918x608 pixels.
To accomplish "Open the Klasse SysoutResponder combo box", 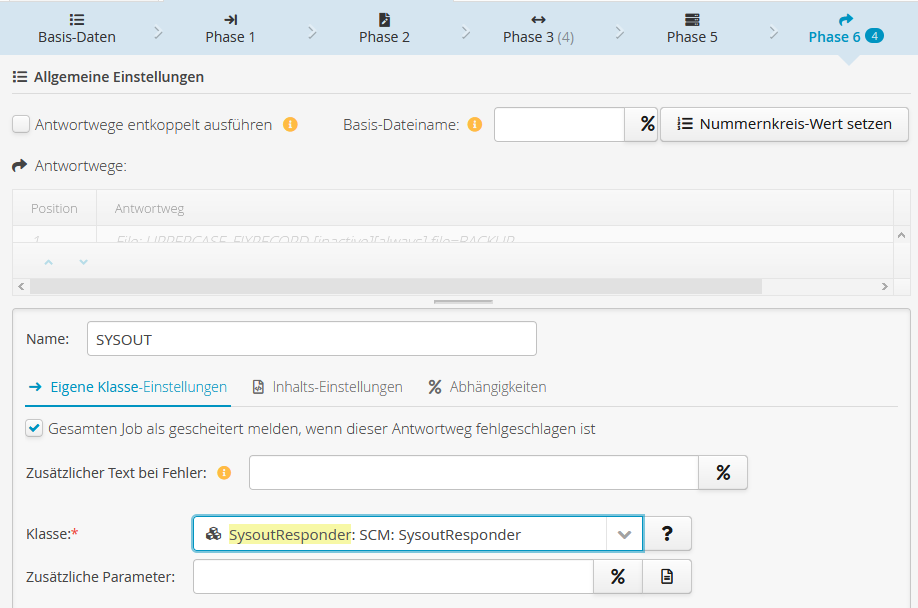I will 400,534.
